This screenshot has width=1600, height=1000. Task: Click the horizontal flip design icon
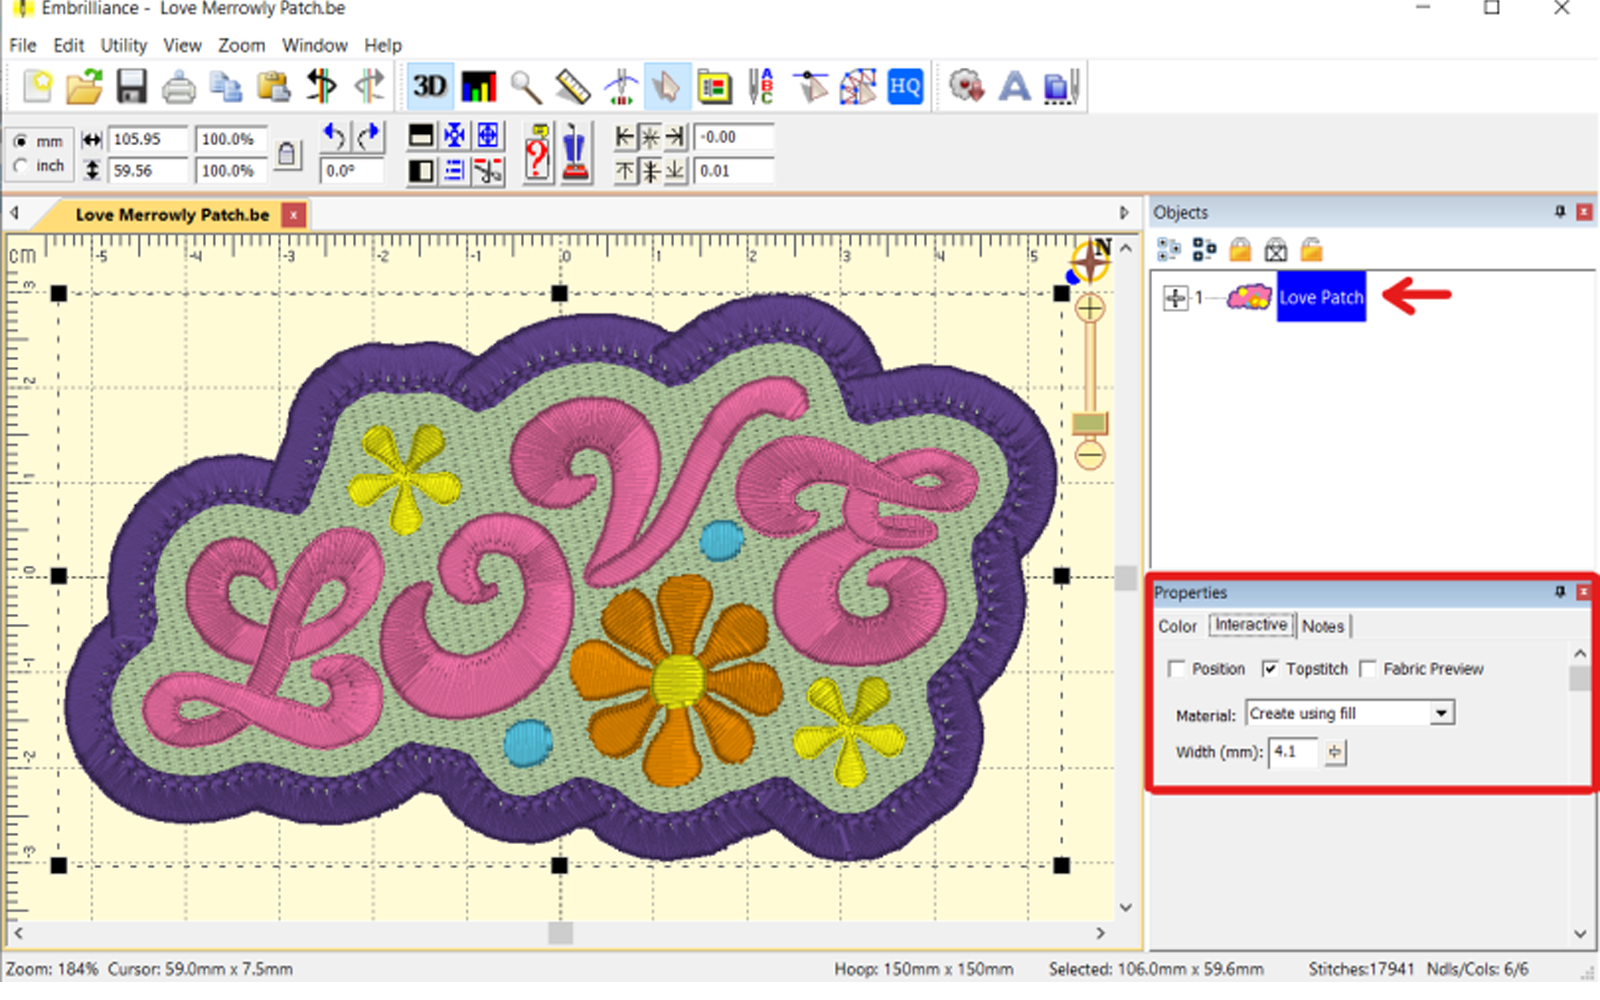(x=320, y=86)
